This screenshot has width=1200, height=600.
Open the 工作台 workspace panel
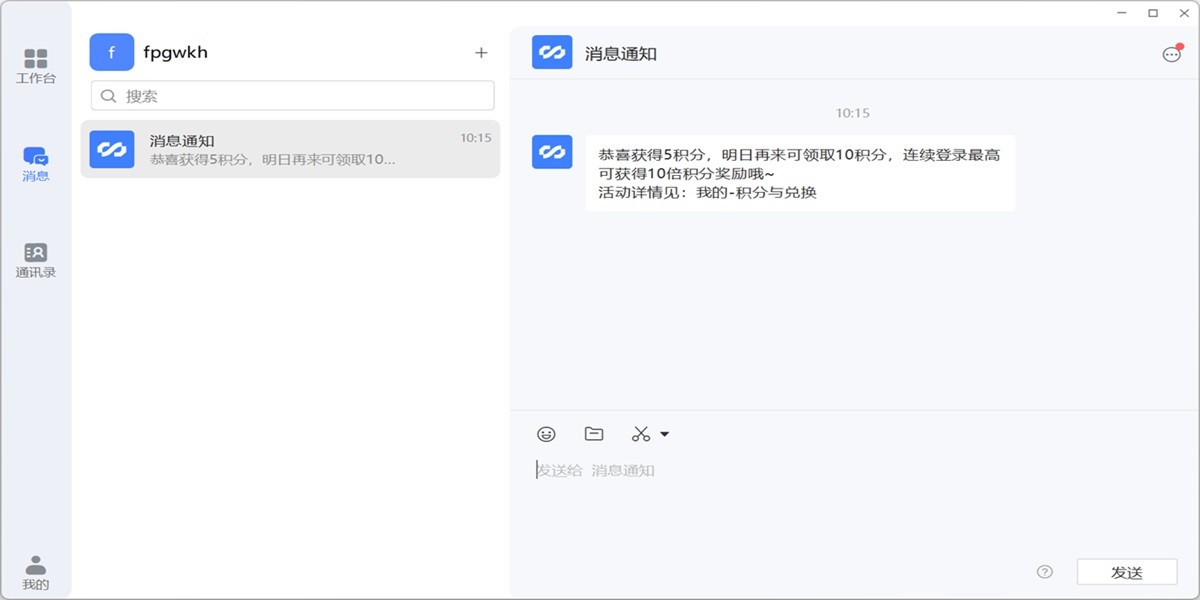click(38, 60)
